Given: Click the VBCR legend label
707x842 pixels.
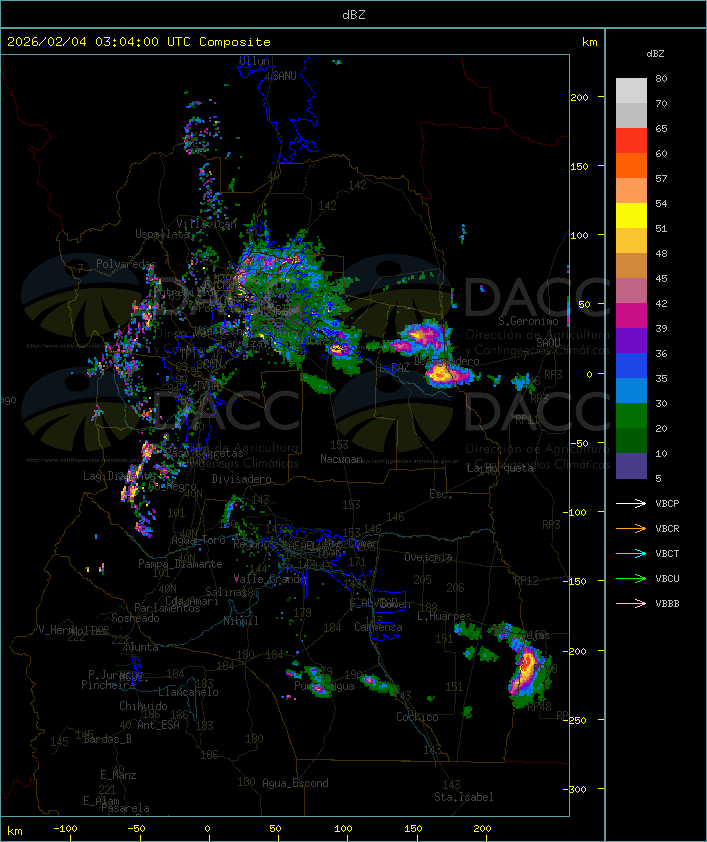Looking at the screenshot, I should pyautogui.click(x=667, y=528).
